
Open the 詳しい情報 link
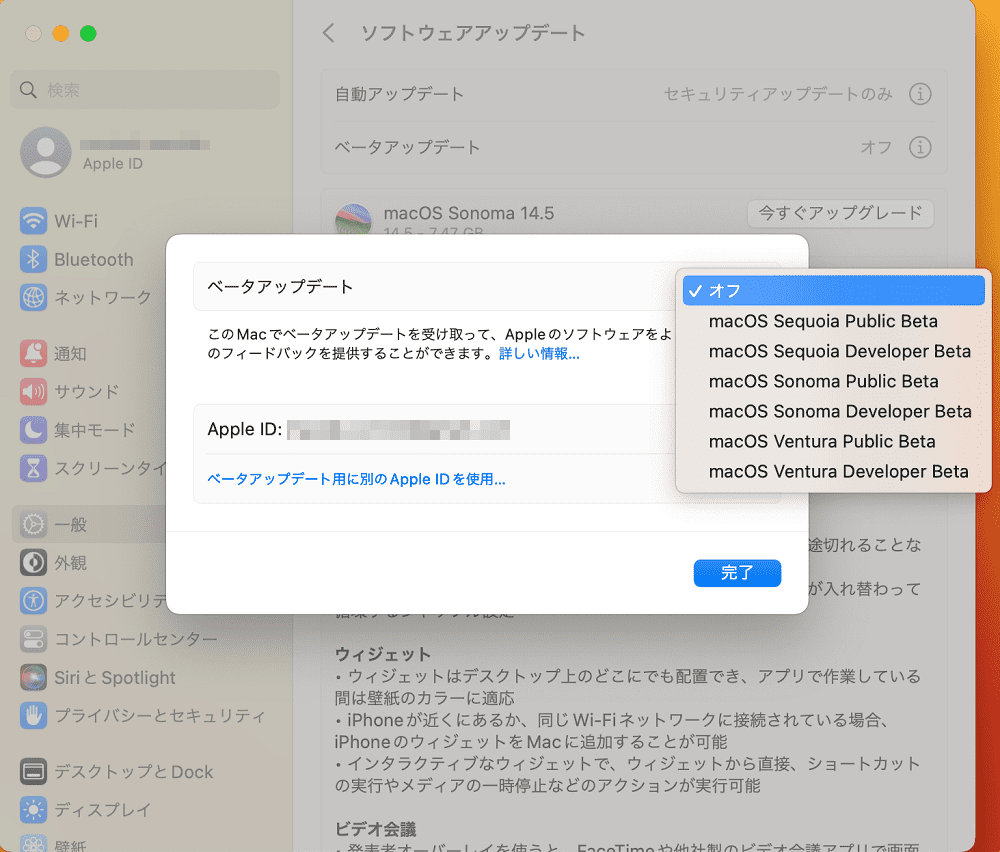pyautogui.click(x=539, y=353)
